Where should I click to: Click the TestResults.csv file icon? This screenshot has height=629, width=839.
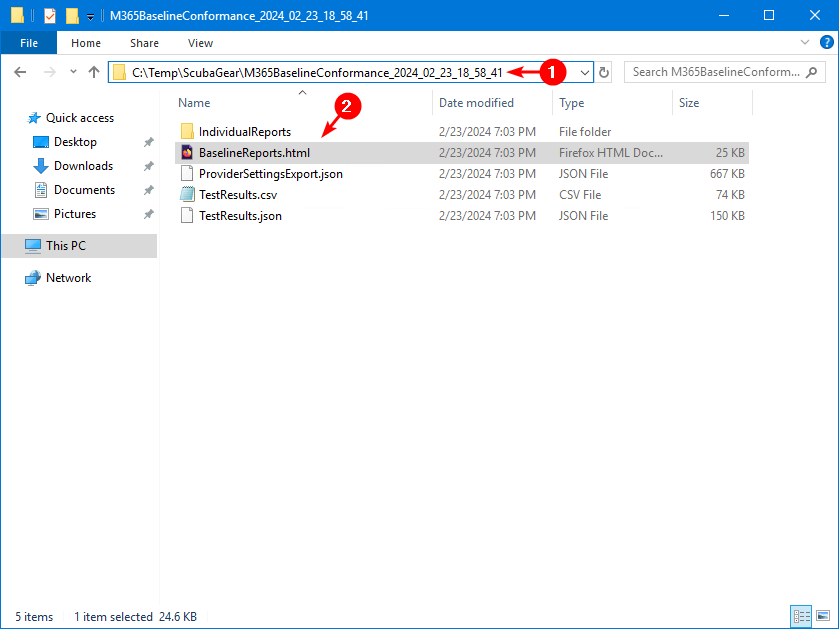(187, 194)
